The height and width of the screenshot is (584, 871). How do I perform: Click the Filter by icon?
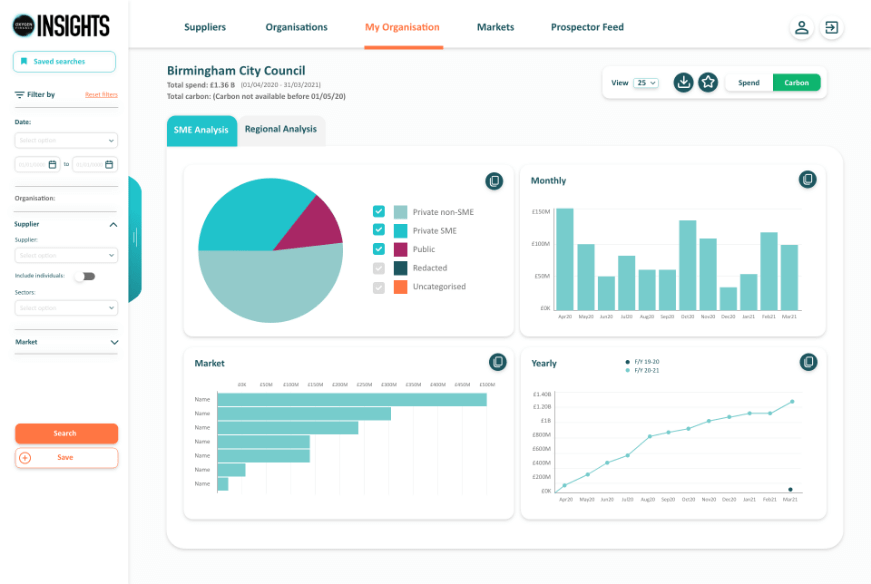tap(19, 94)
